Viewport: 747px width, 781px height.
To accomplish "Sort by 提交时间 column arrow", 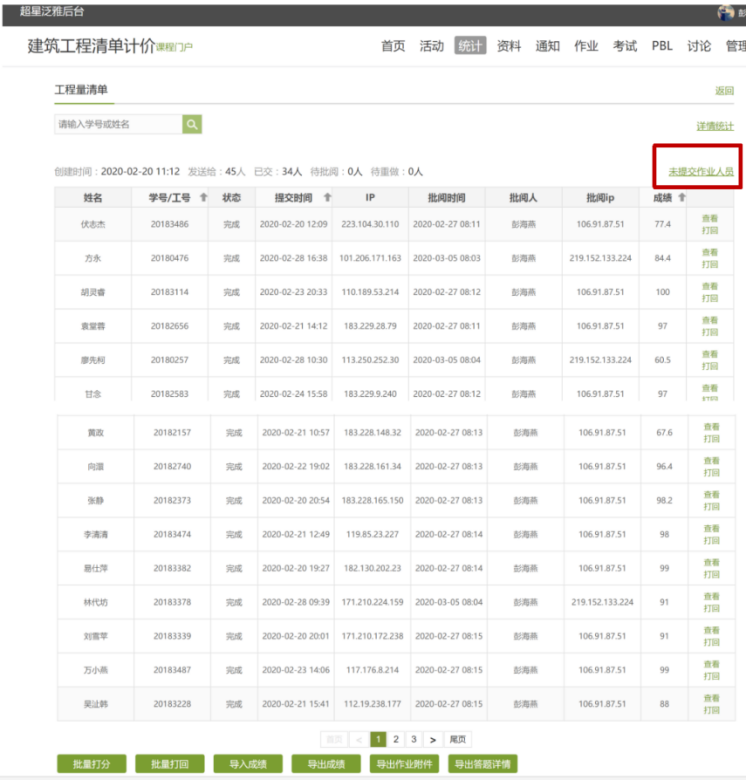I will point(327,197).
